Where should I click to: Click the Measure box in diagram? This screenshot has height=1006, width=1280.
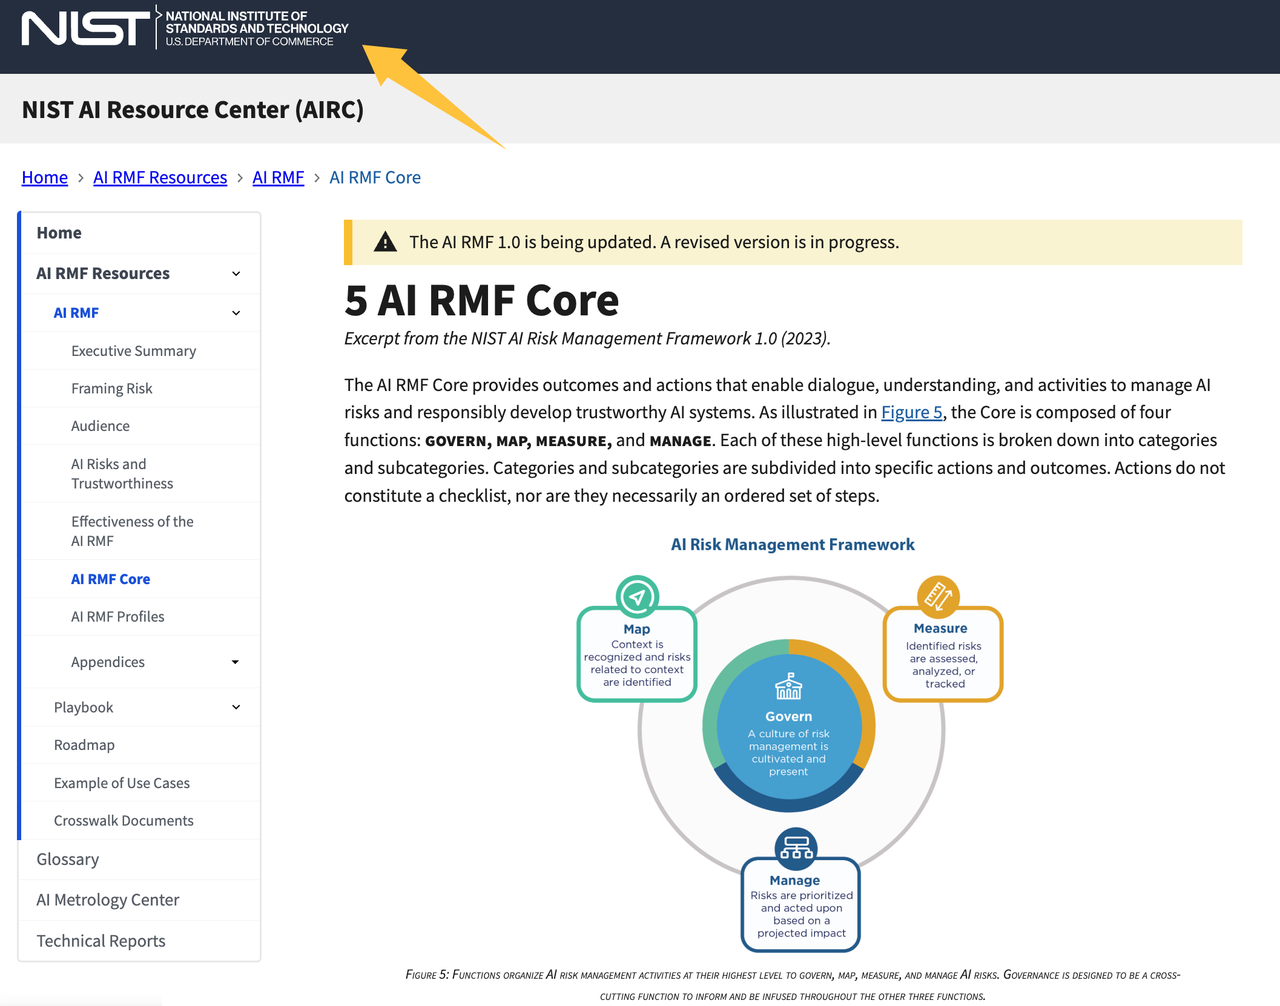(x=943, y=654)
